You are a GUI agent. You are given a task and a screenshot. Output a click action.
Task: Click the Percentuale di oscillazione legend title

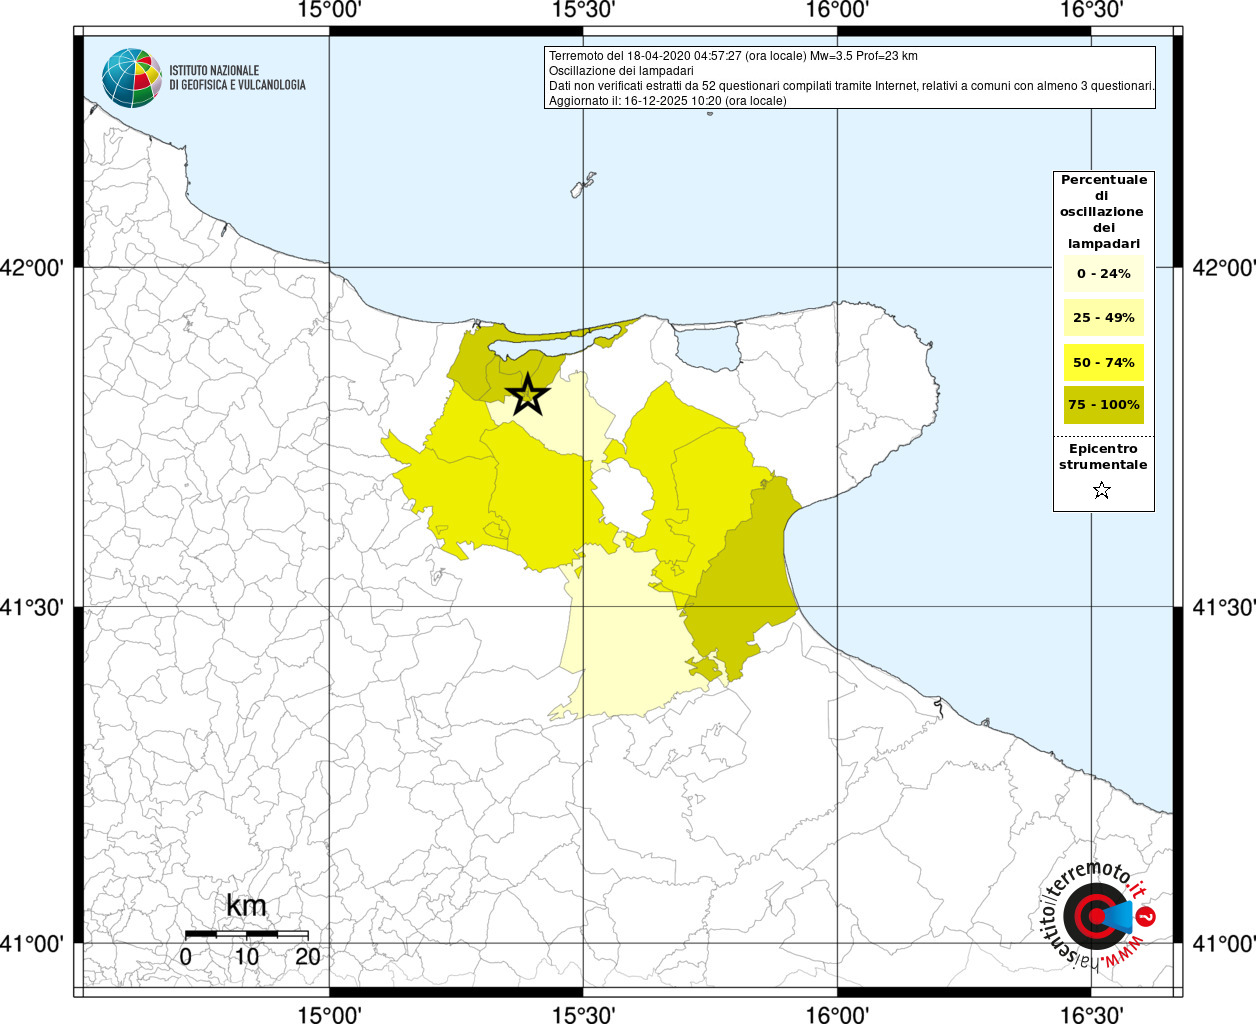(x=1103, y=211)
